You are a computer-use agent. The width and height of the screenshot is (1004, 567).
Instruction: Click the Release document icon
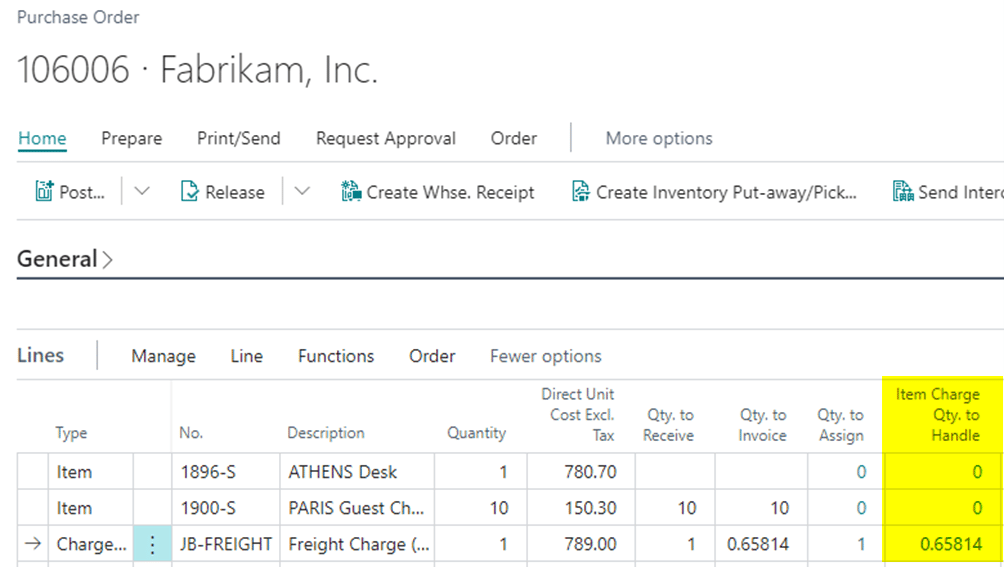(190, 192)
